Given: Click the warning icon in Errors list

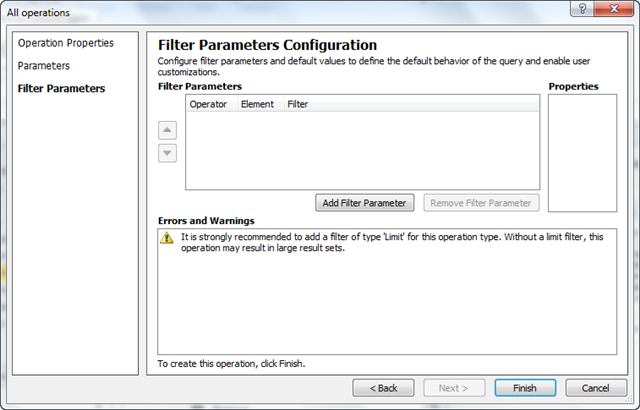Looking at the screenshot, I should (167, 238).
